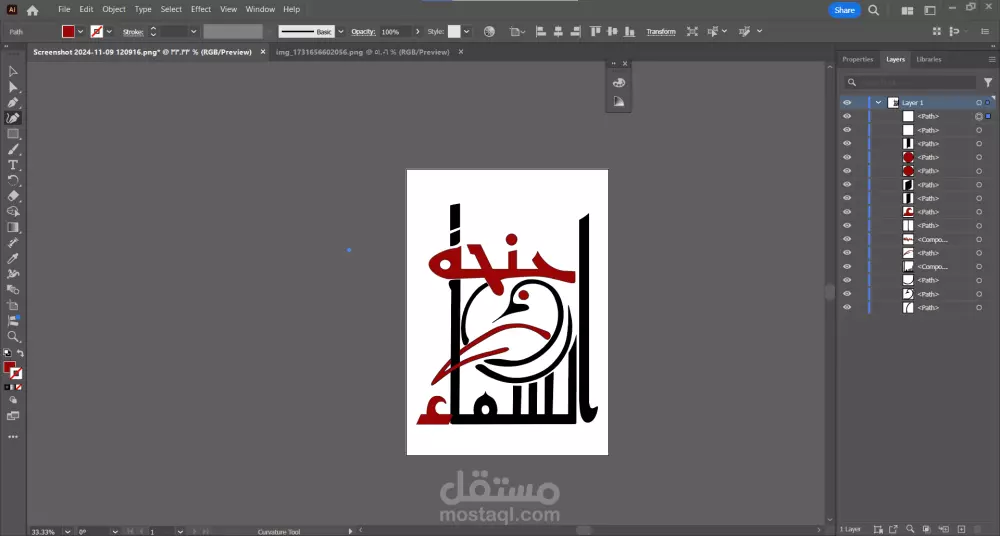Hide Layer 1 using its eye icon
Screen dimensions: 1000x536
[x=847, y=103]
